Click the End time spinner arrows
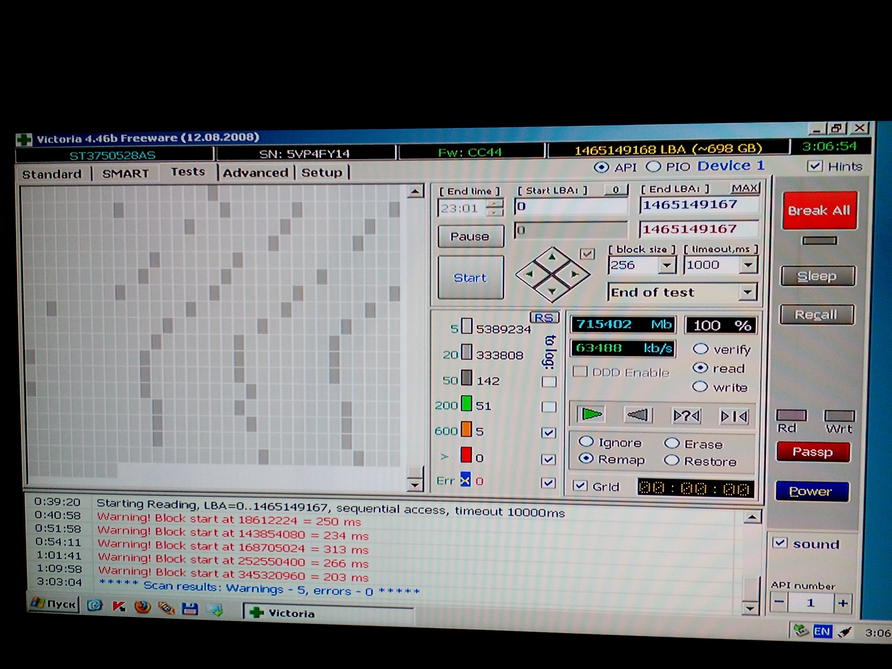Screen dimensions: 892x669 coord(494,208)
